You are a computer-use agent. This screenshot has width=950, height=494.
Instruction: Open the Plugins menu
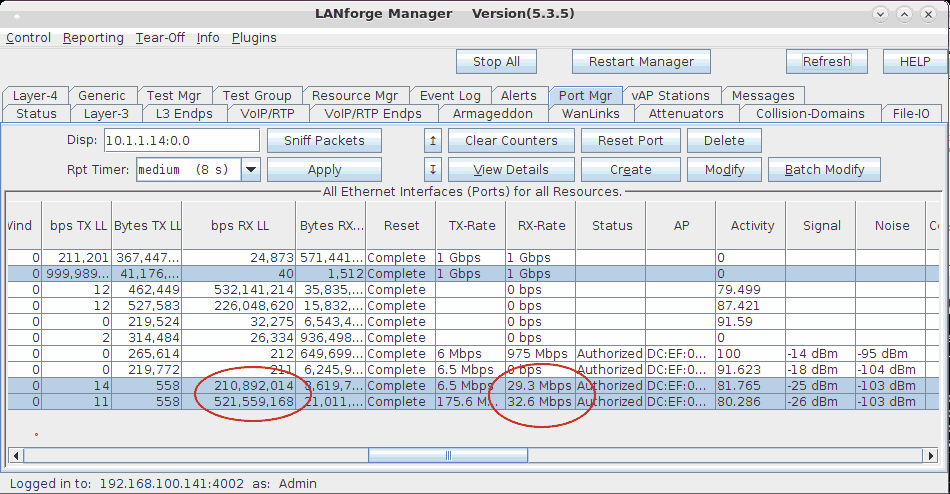coord(254,38)
